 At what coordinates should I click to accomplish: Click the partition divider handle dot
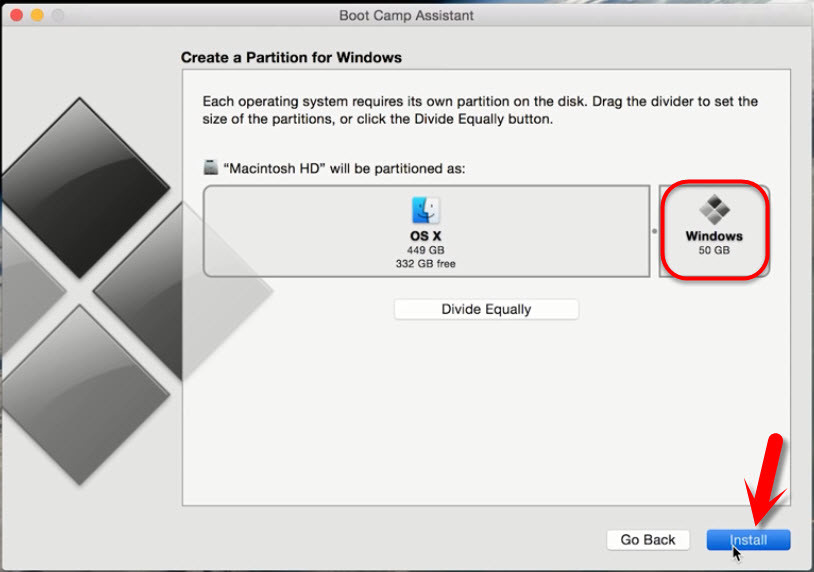[x=654, y=231]
